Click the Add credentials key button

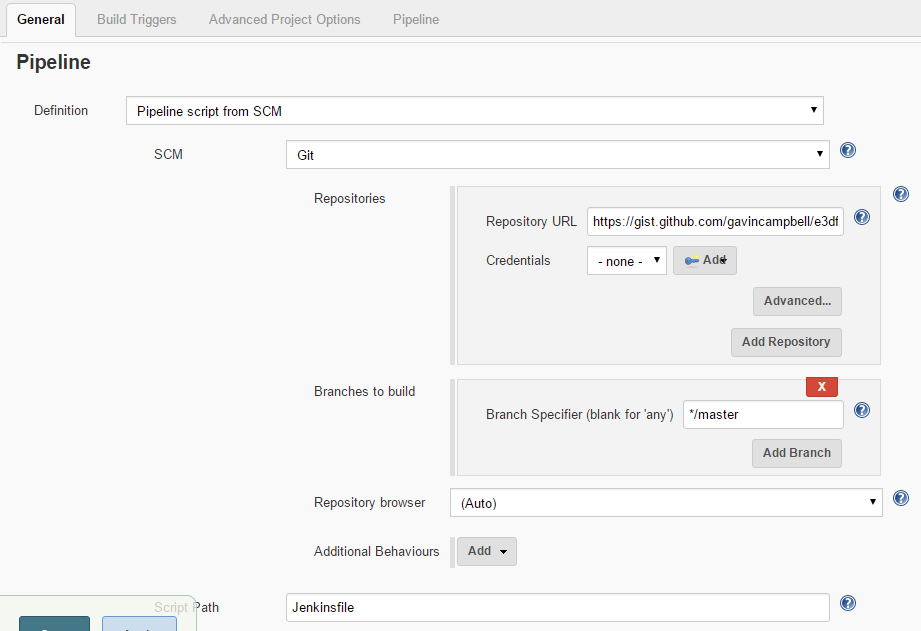tap(704, 260)
